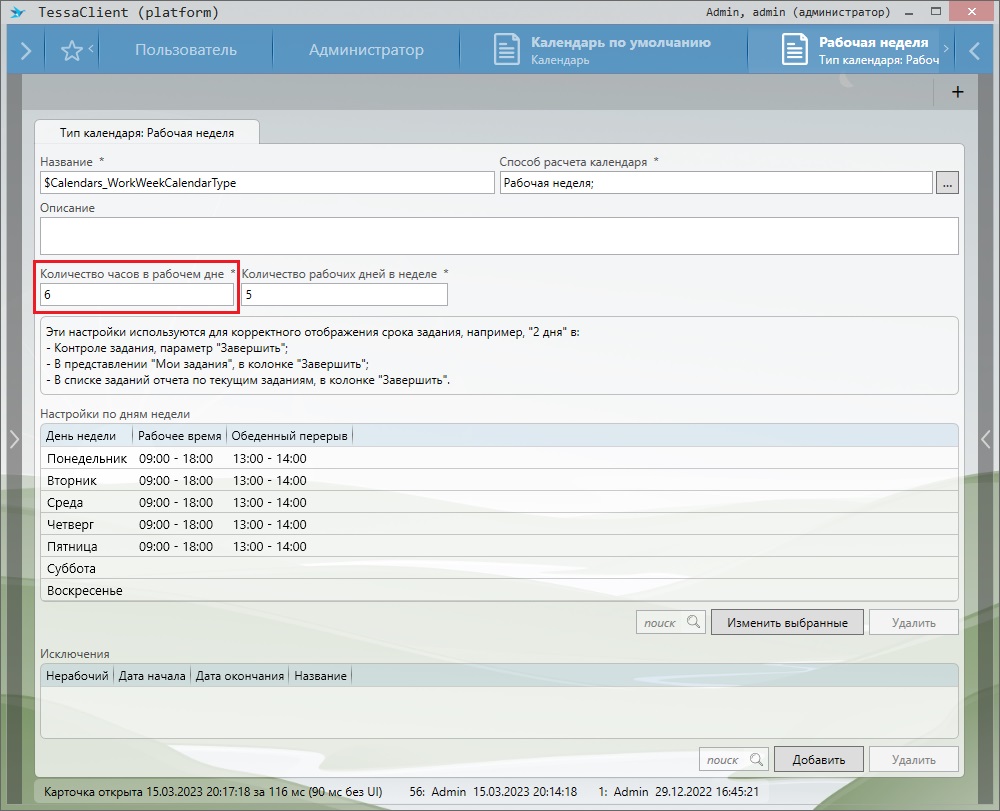This screenshot has height=811, width=1000.
Task: Click the search magnifier in weekday settings
Action: [693, 623]
